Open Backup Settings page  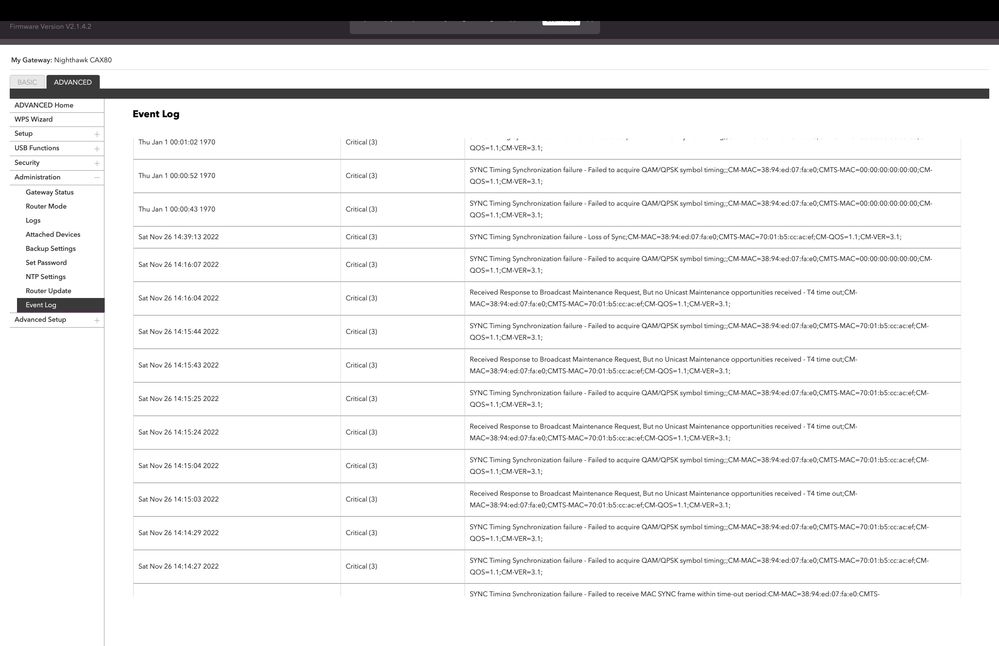click(x=50, y=248)
